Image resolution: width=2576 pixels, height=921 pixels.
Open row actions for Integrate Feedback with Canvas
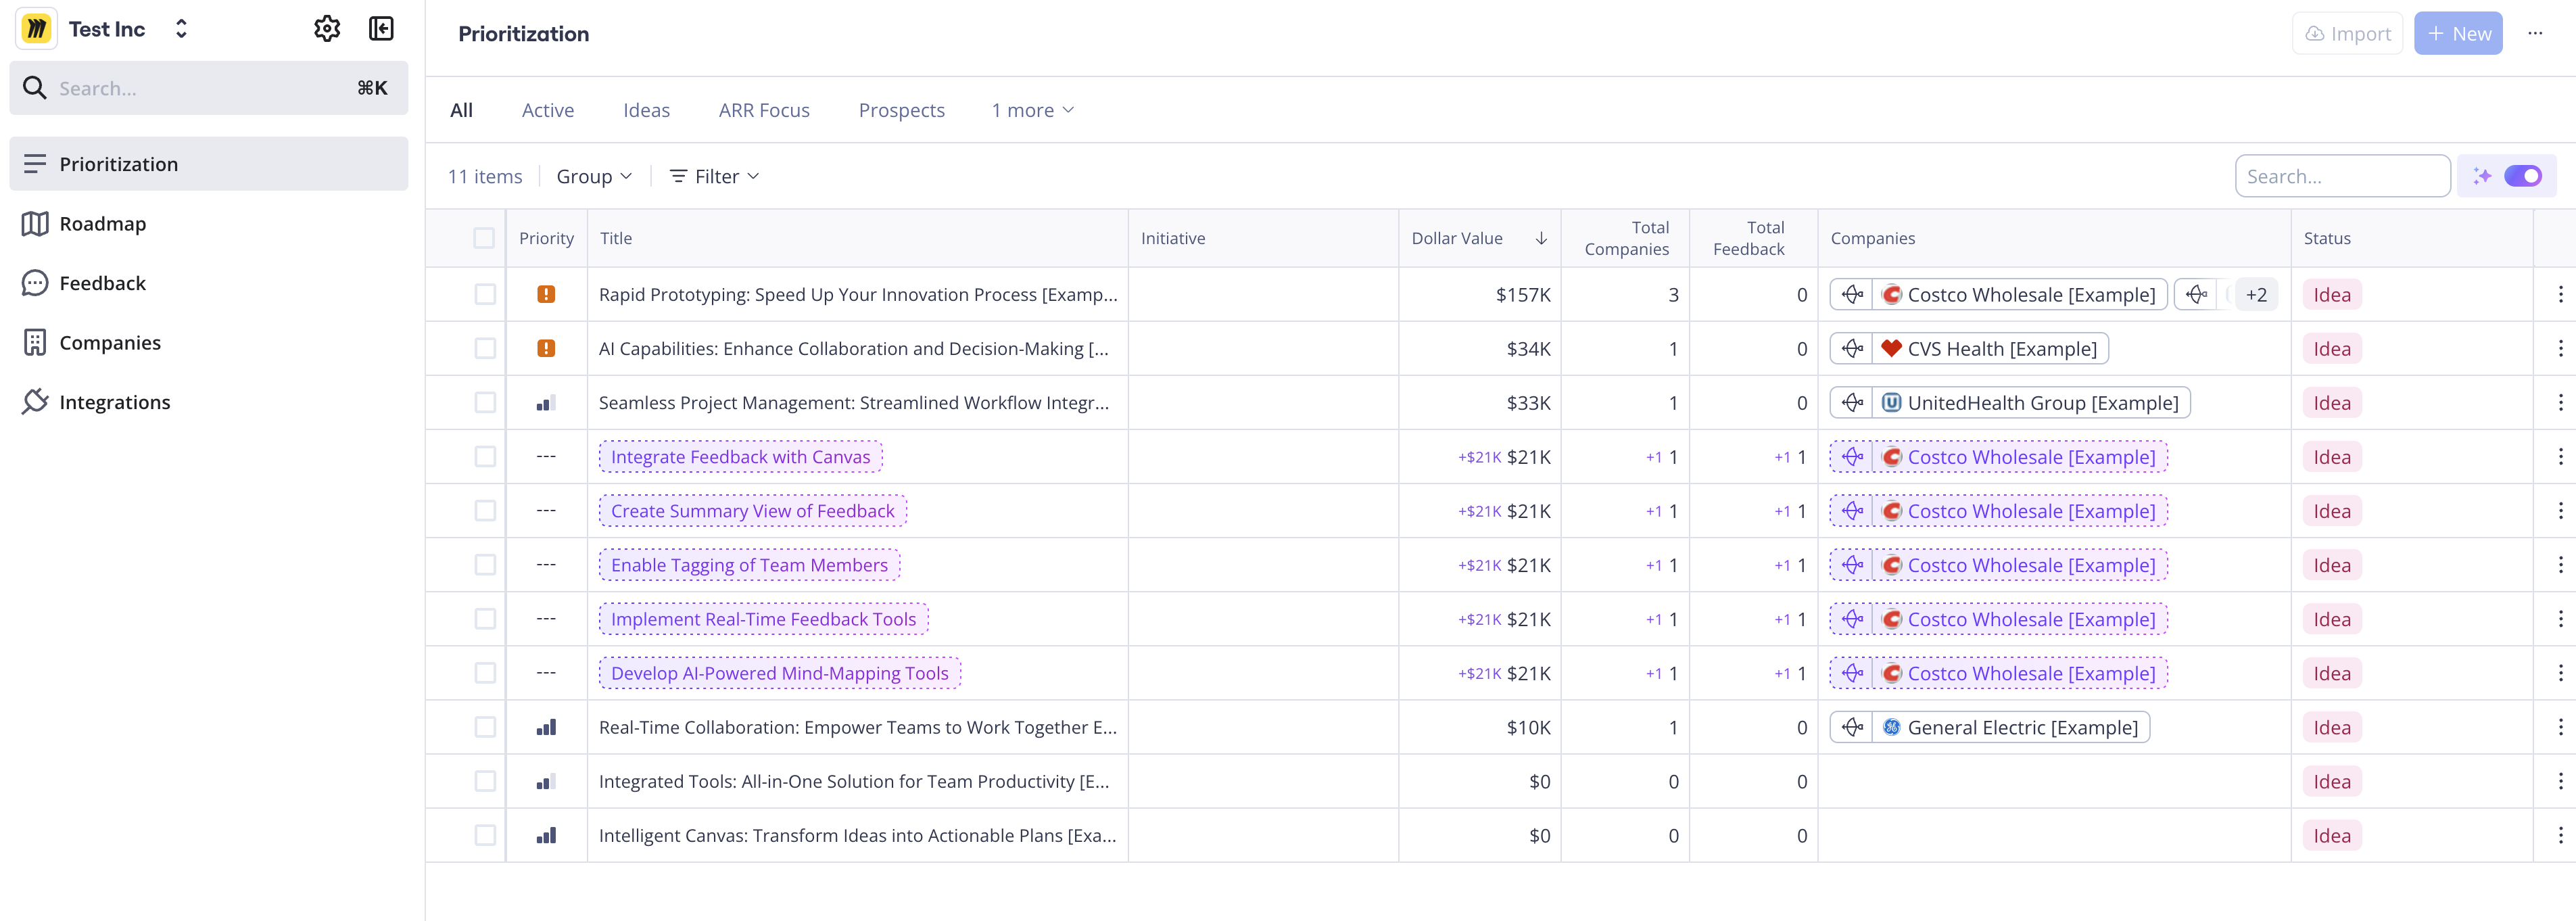2560,457
